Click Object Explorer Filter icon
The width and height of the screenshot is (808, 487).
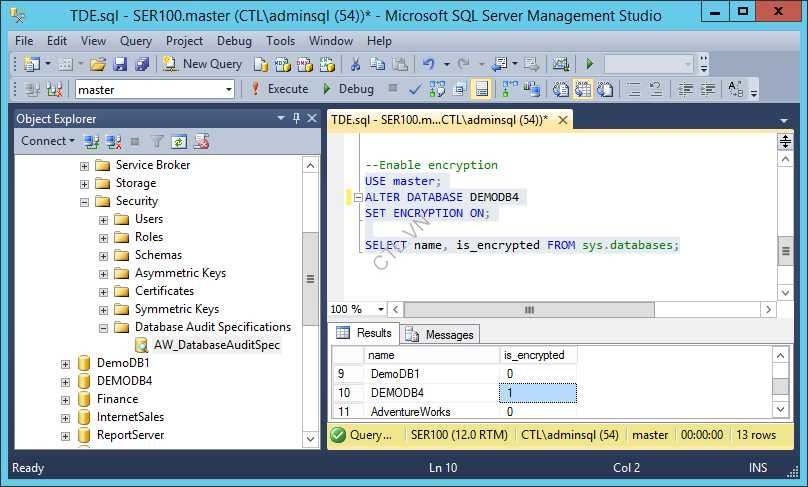click(157, 141)
